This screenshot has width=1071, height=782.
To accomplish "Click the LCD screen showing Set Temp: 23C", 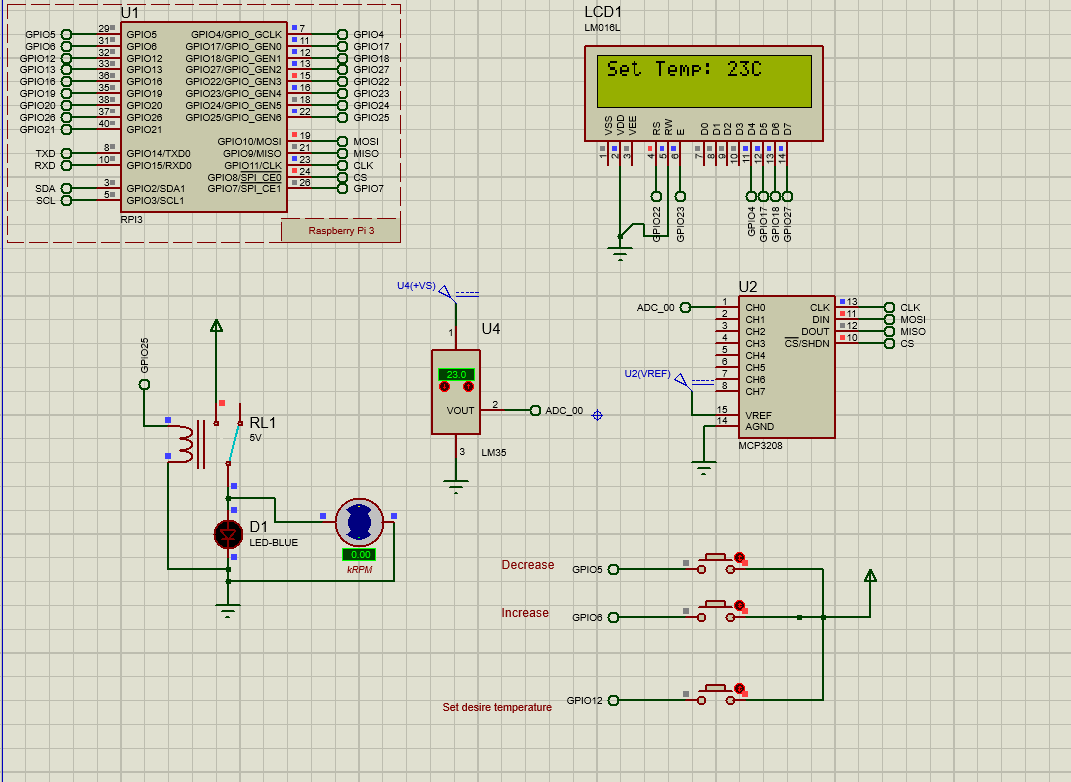I will click(x=704, y=81).
